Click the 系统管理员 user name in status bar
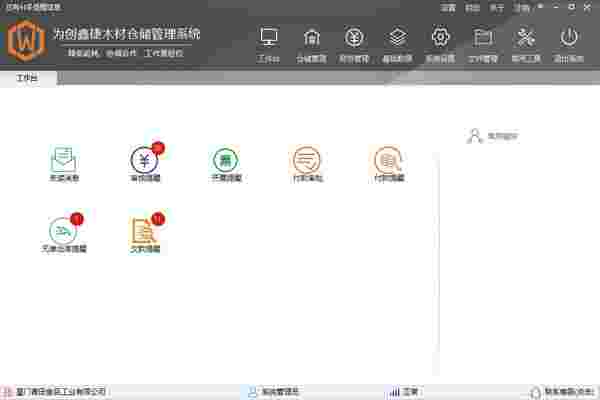 point(280,392)
